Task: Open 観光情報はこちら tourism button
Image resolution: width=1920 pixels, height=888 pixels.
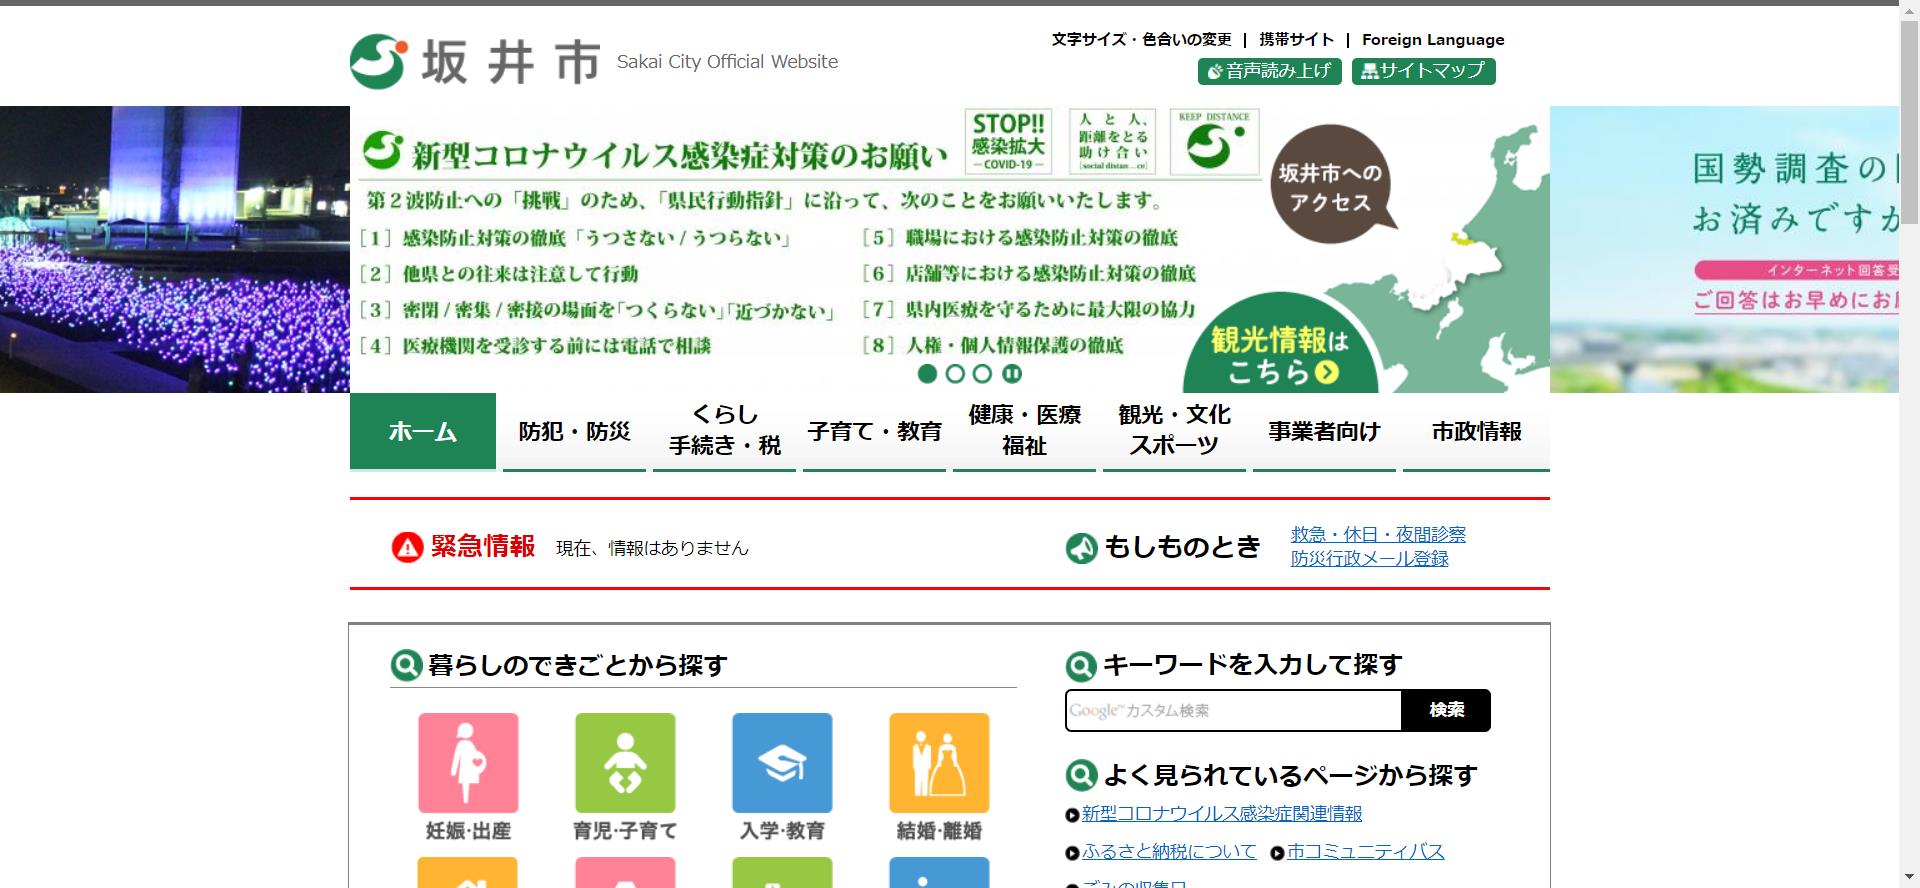Action: click(1281, 345)
